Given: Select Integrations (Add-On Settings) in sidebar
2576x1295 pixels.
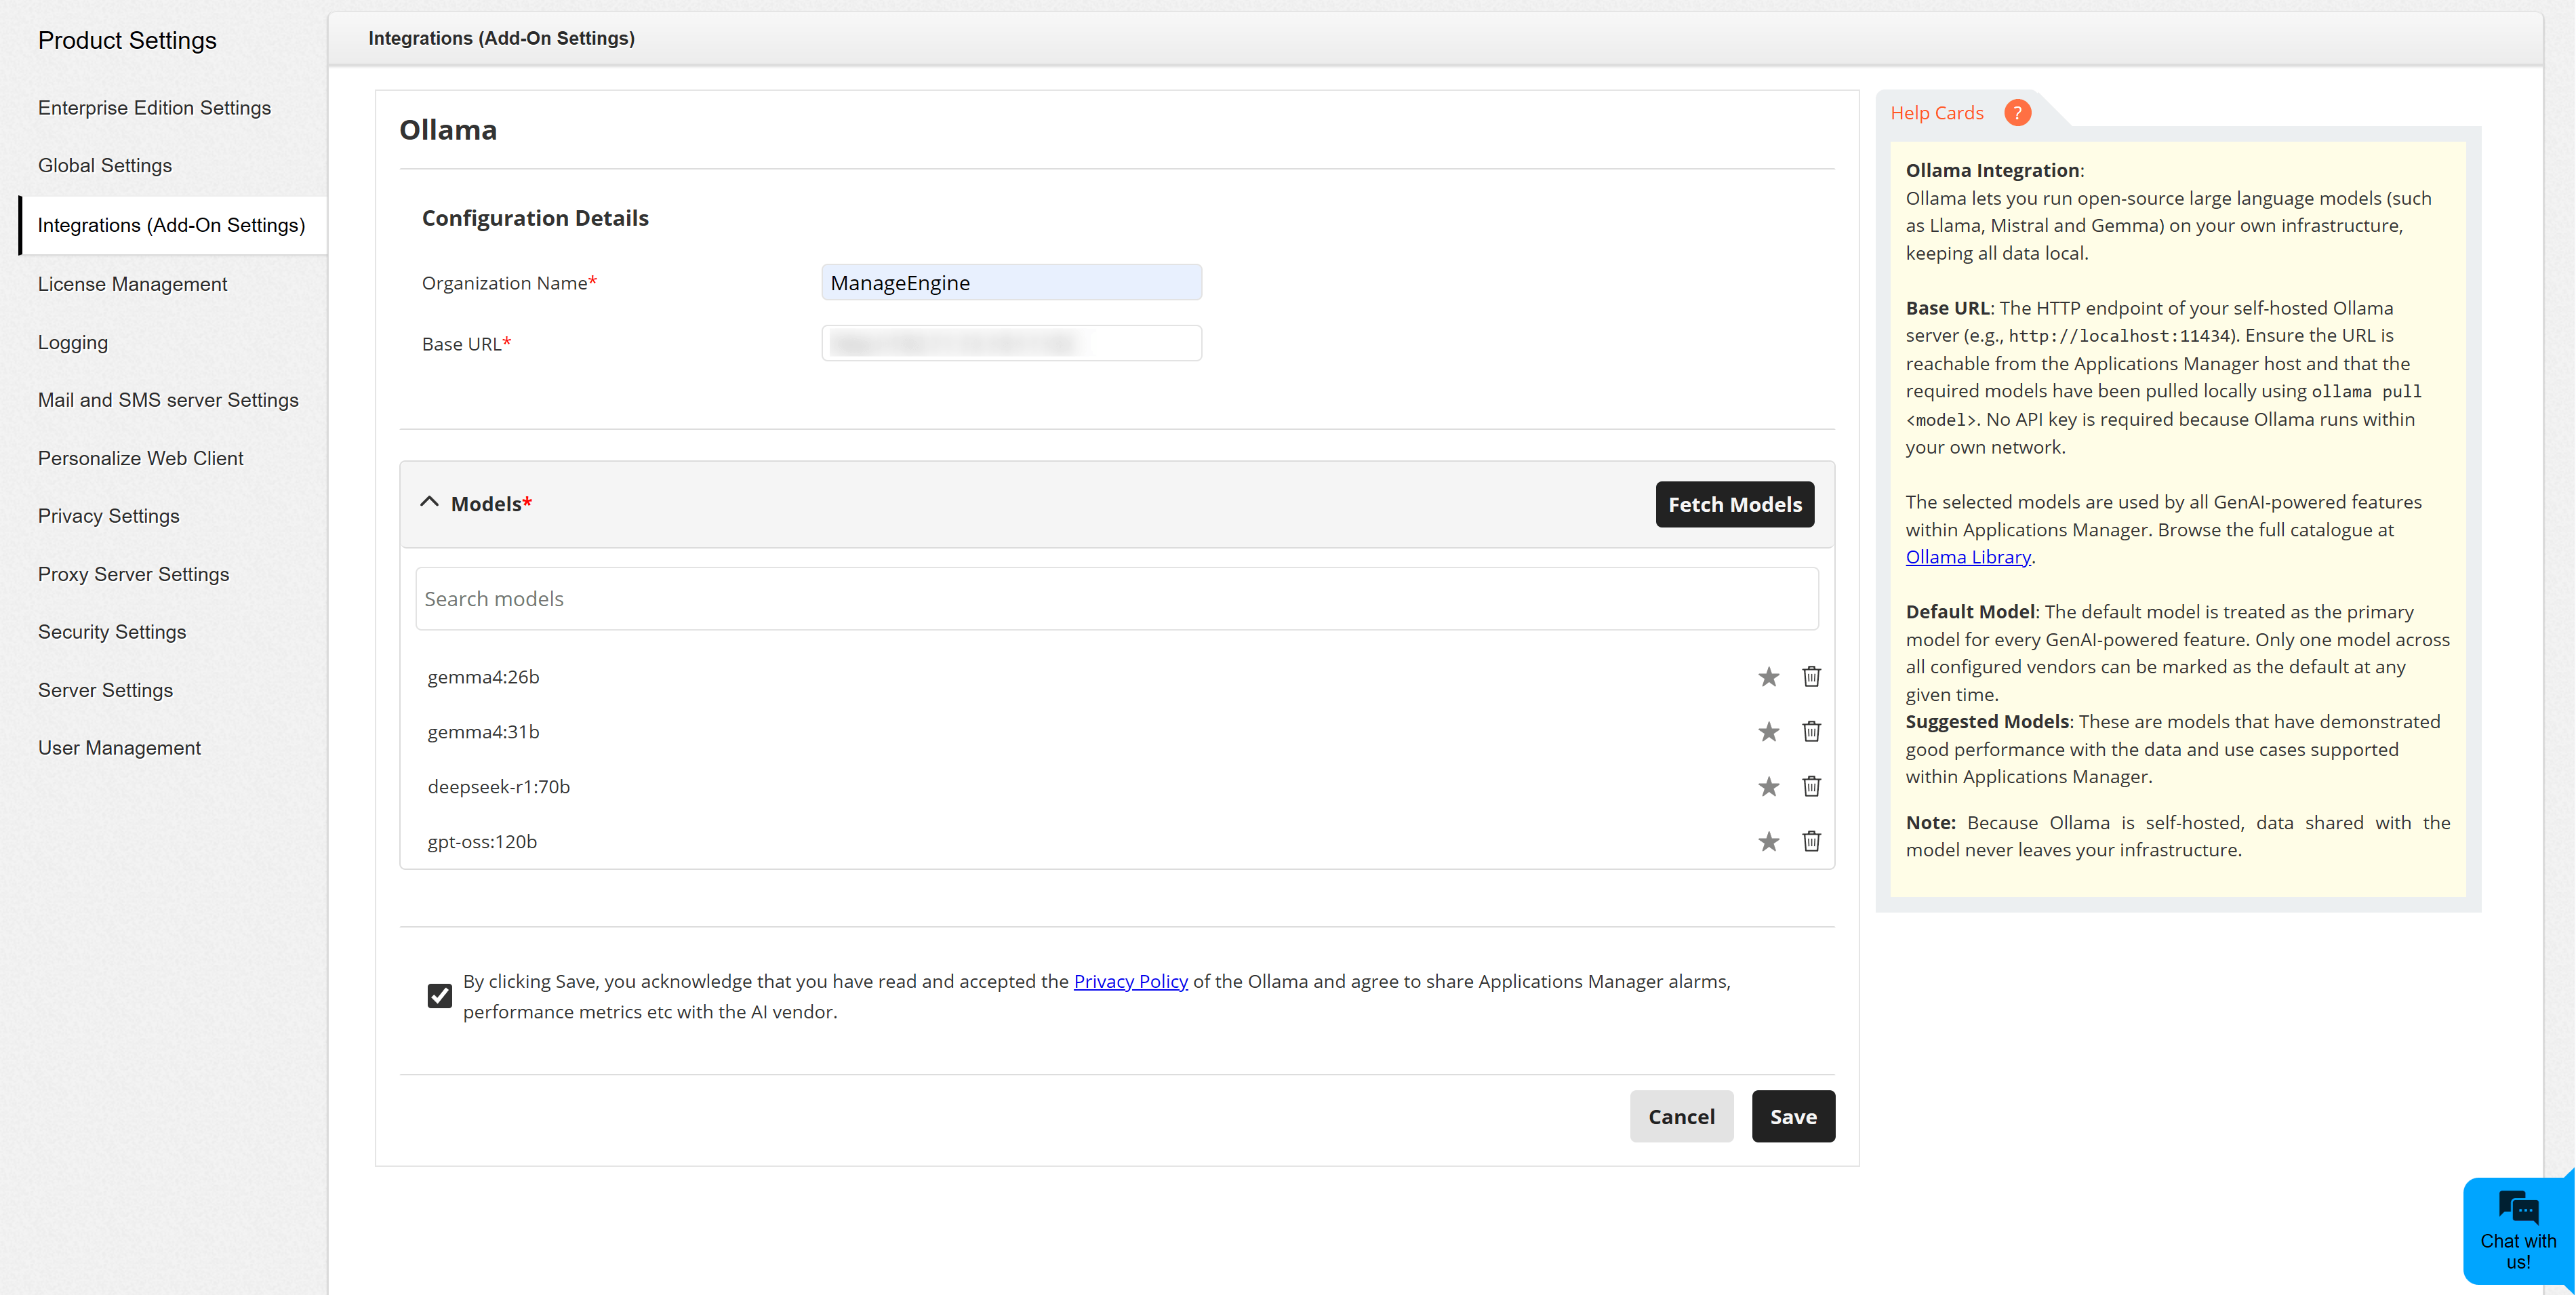Looking at the screenshot, I should pos(172,225).
